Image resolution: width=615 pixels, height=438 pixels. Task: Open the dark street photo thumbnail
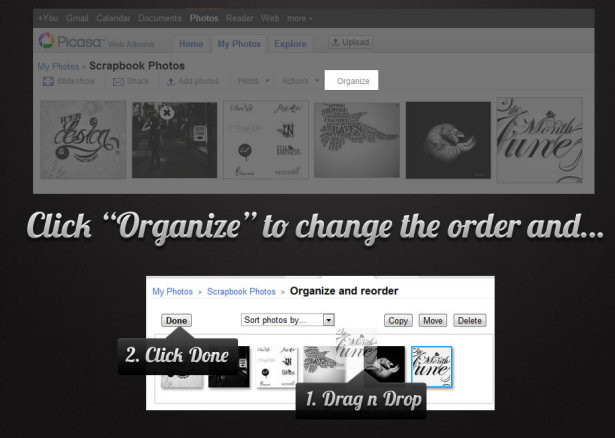[x=175, y=140]
